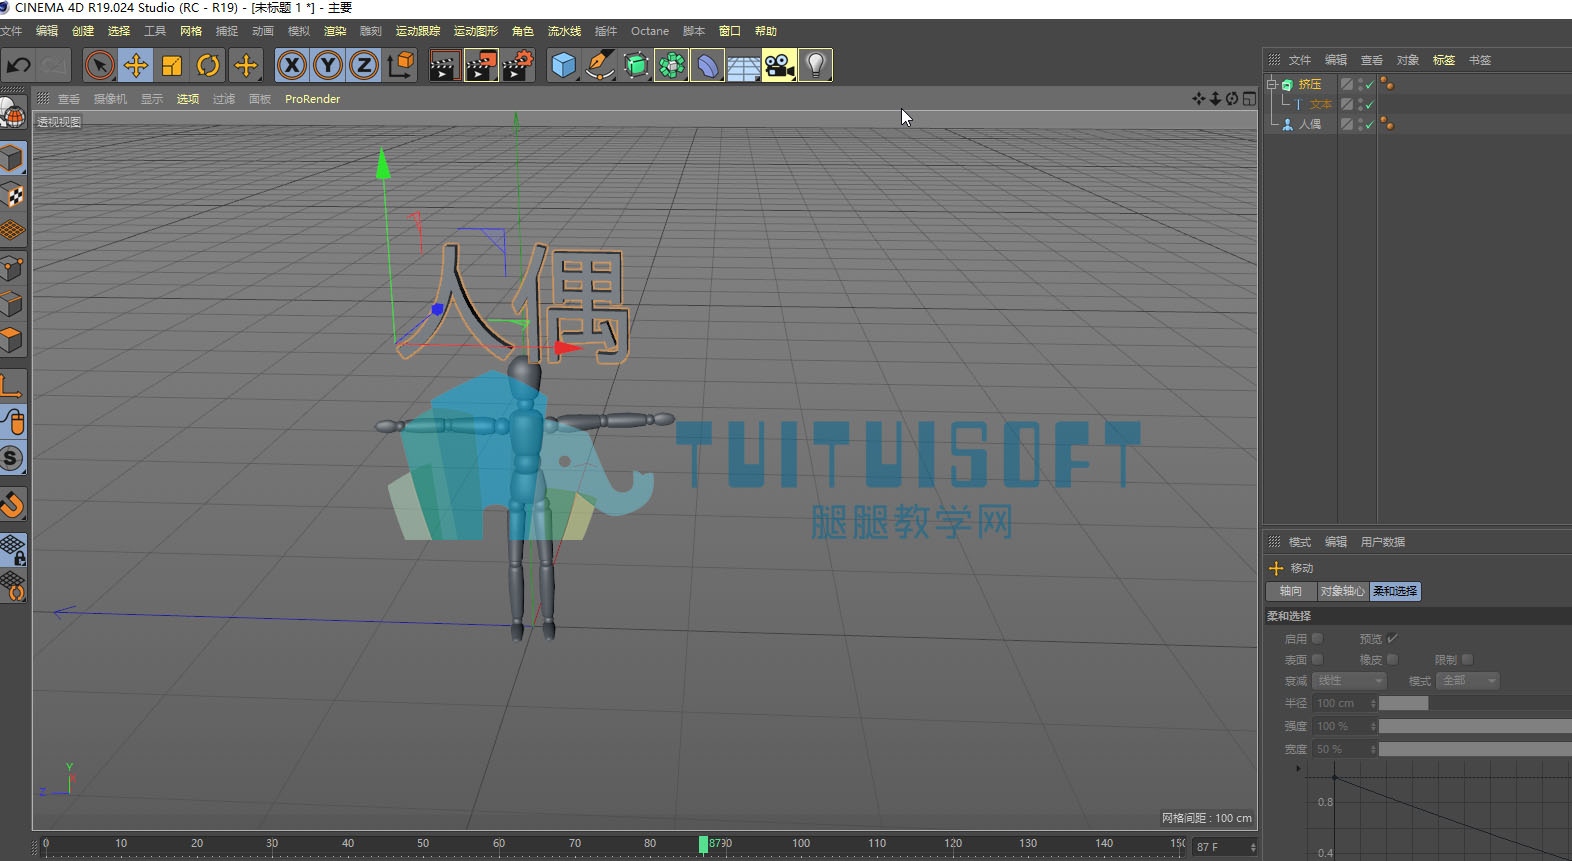Viewport: 1572px width, 861px height.
Task: Open the green subdivision generator icon
Action: coord(636,66)
